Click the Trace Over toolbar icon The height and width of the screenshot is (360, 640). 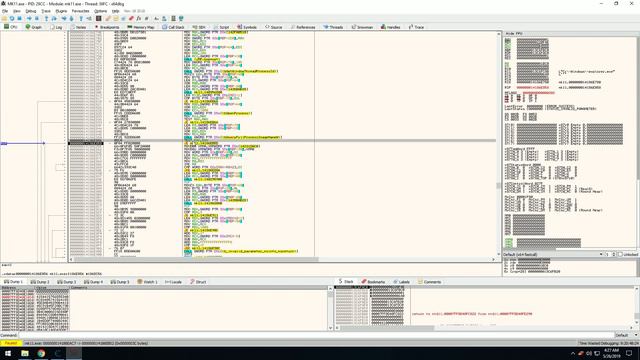(71, 18)
